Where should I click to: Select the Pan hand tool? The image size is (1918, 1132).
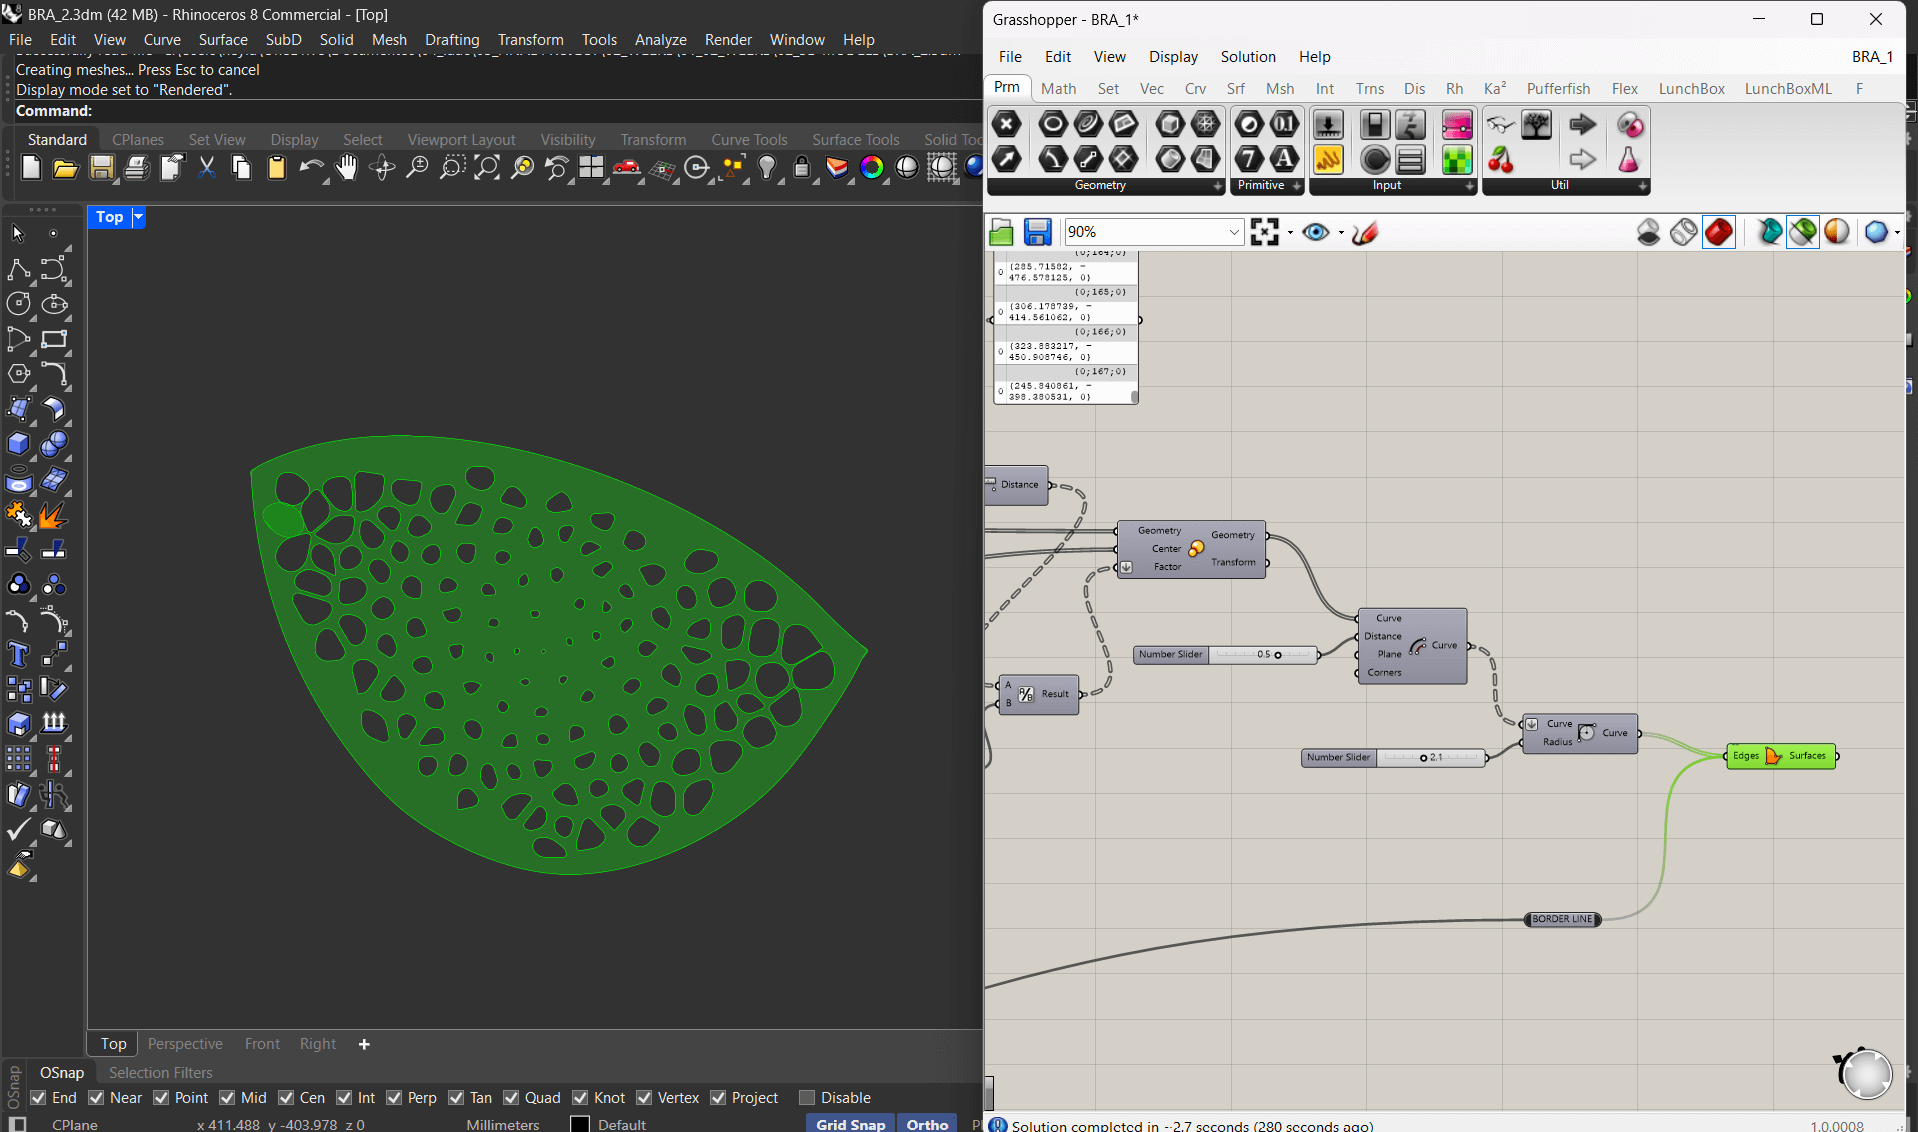coord(346,168)
